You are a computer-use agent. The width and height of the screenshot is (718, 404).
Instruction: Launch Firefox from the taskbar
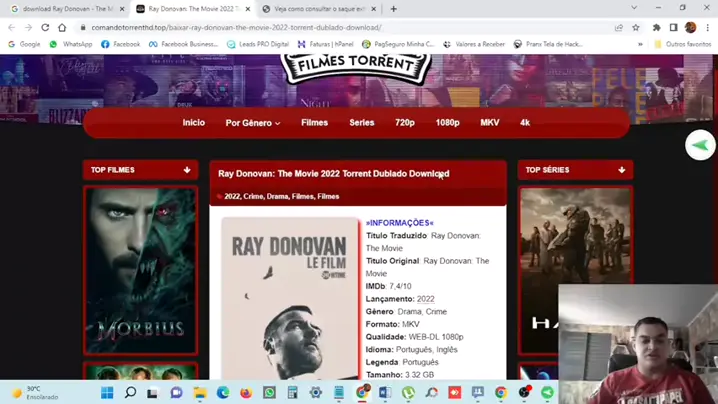[246, 393]
